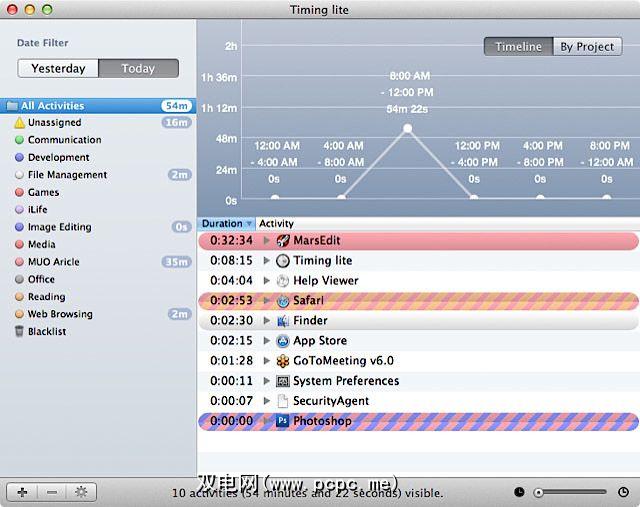Screen dimensions: 640x507
Task: Open the gear settings menu
Action: [81, 492]
